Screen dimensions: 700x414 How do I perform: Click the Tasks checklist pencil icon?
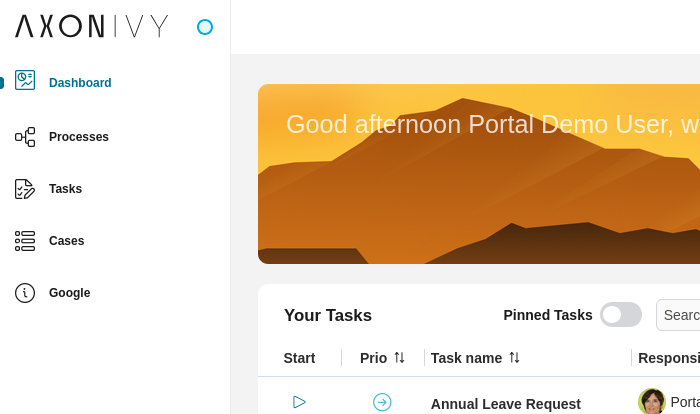click(25, 189)
